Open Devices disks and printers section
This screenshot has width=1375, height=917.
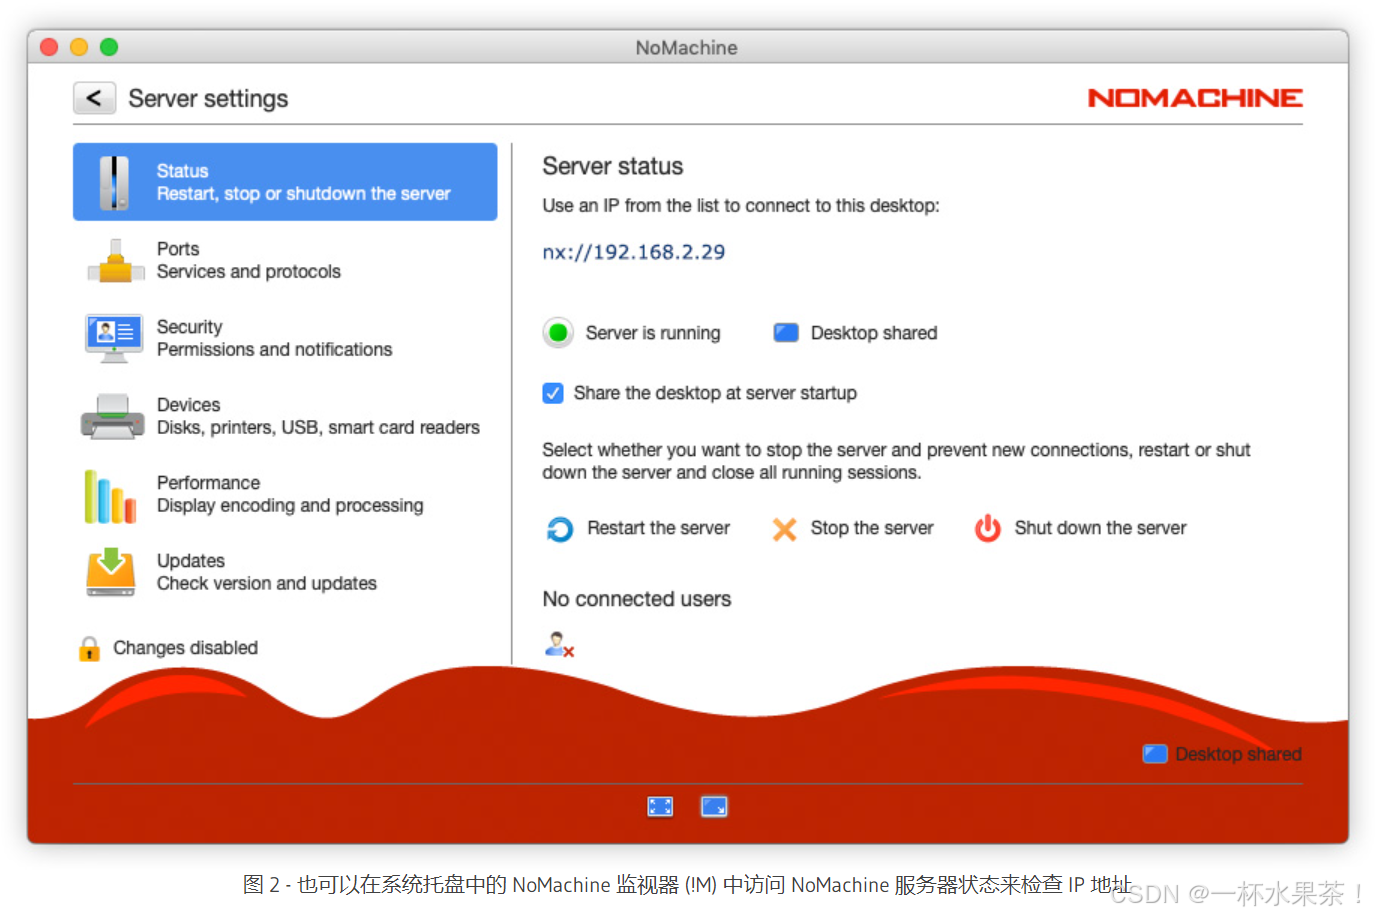click(285, 416)
